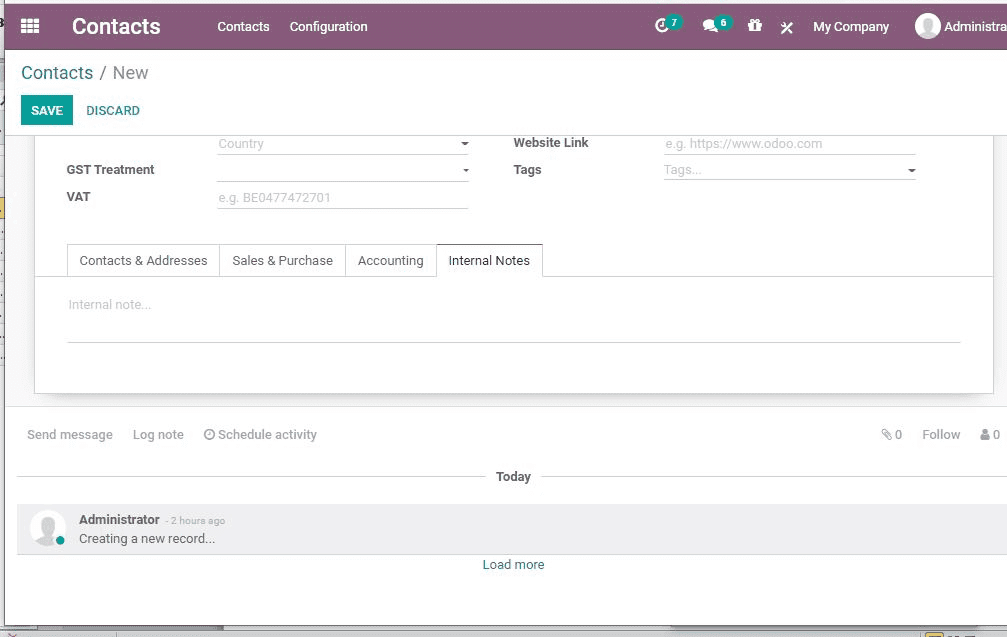This screenshot has height=637, width=1007.
Task: Click Send message in chatter
Action: tap(70, 435)
